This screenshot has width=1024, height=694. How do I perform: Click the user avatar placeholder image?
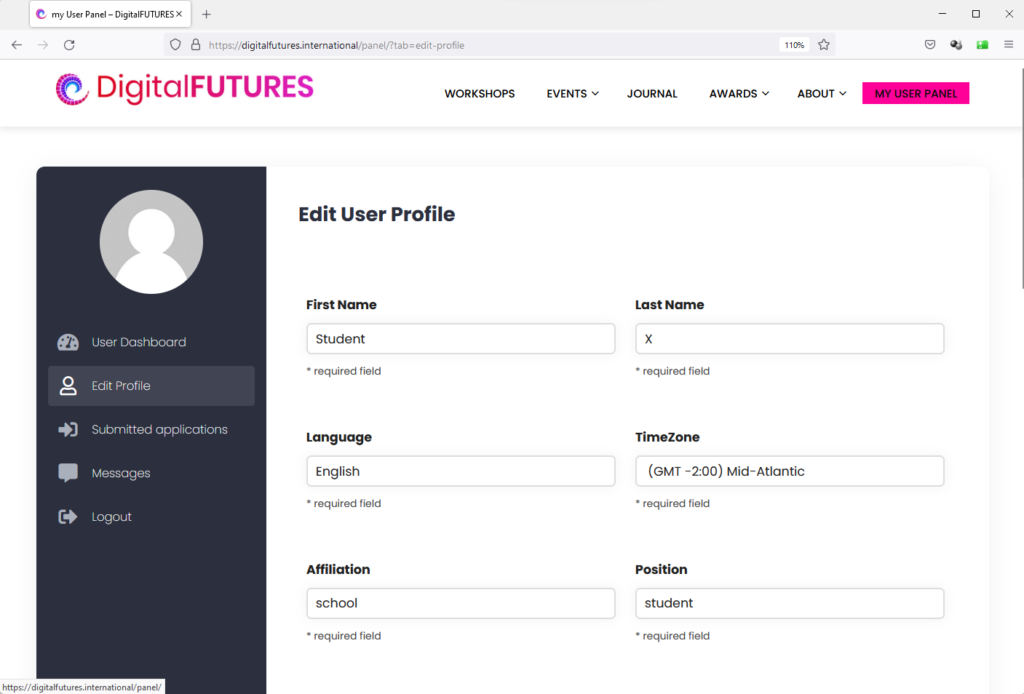[x=151, y=242]
